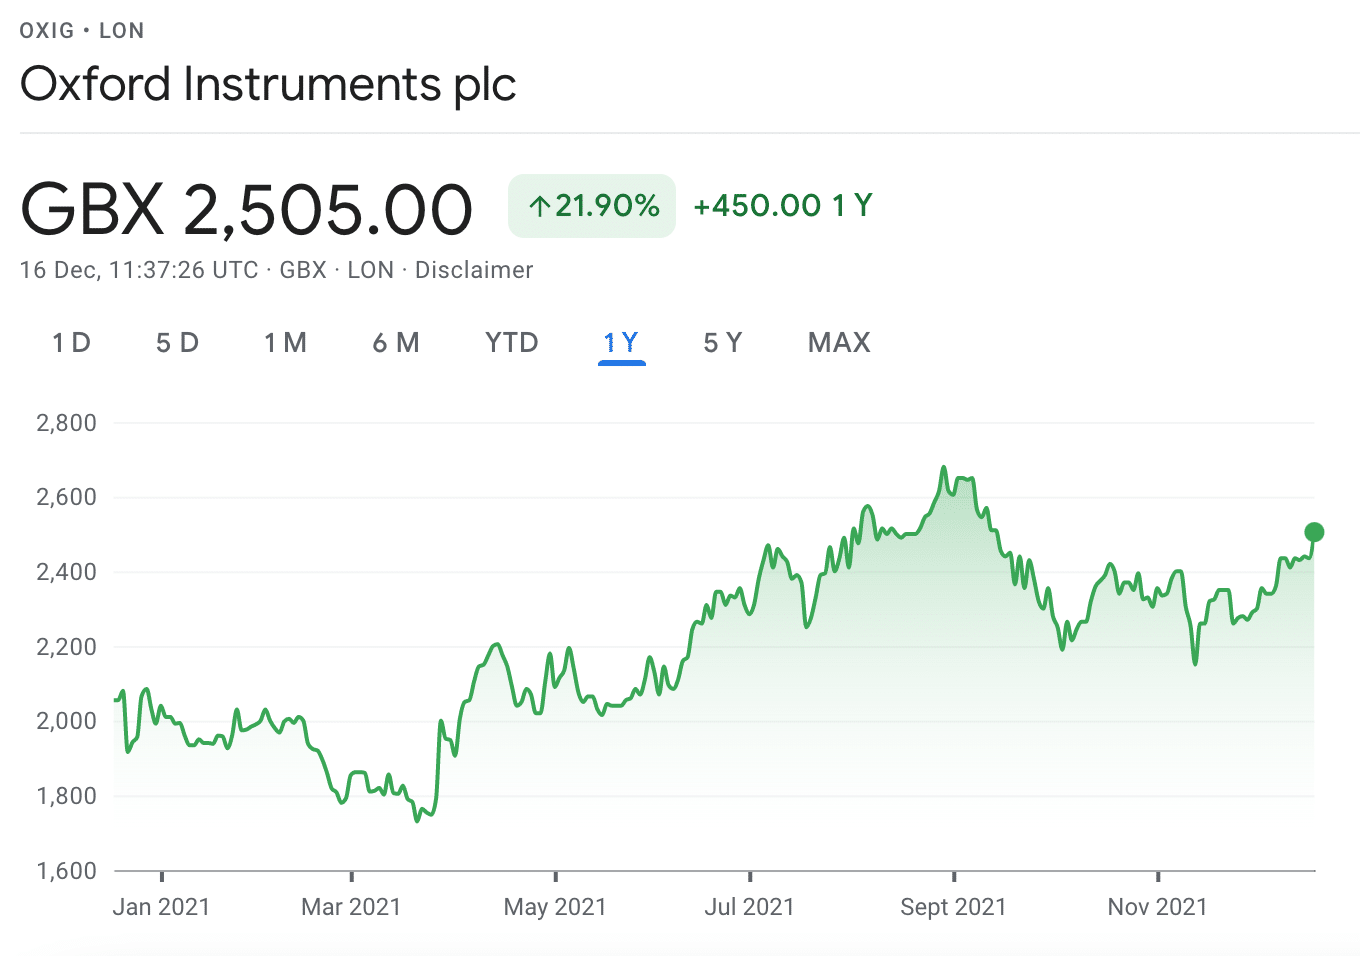Screen dimensions: 1360x956
Task: Click the +450.00 1 Y change text
Action: pyautogui.click(x=783, y=206)
